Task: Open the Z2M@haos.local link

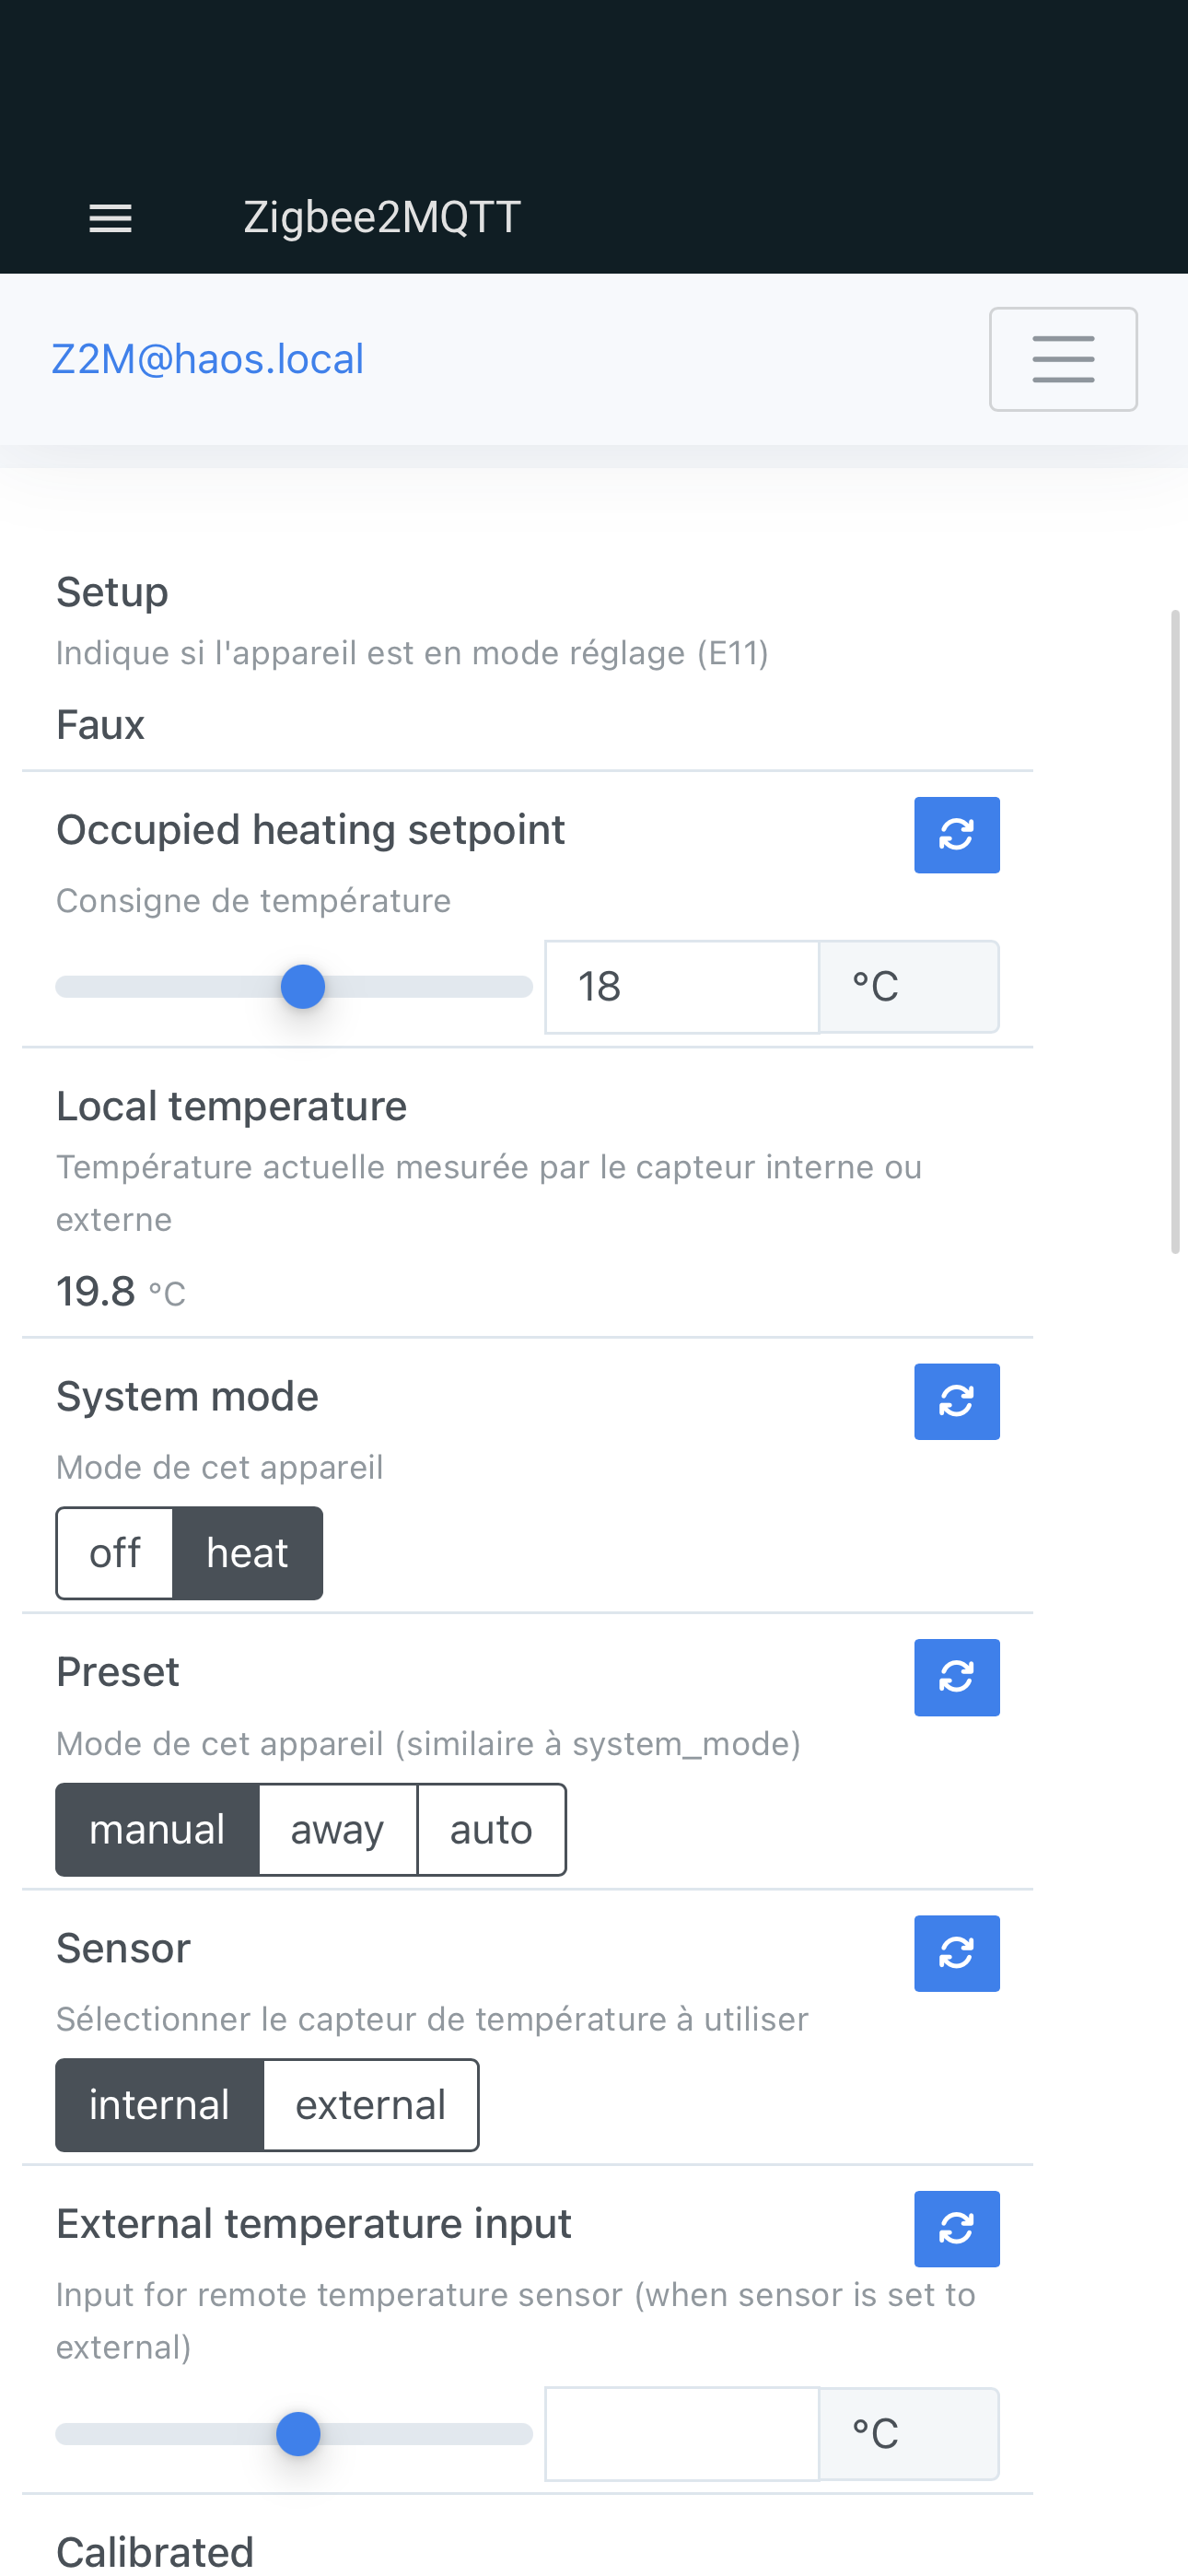Action: 207,359
